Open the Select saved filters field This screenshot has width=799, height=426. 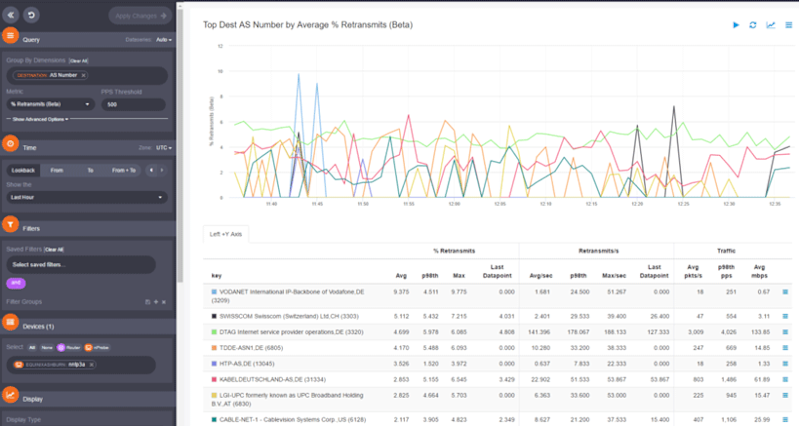81,264
